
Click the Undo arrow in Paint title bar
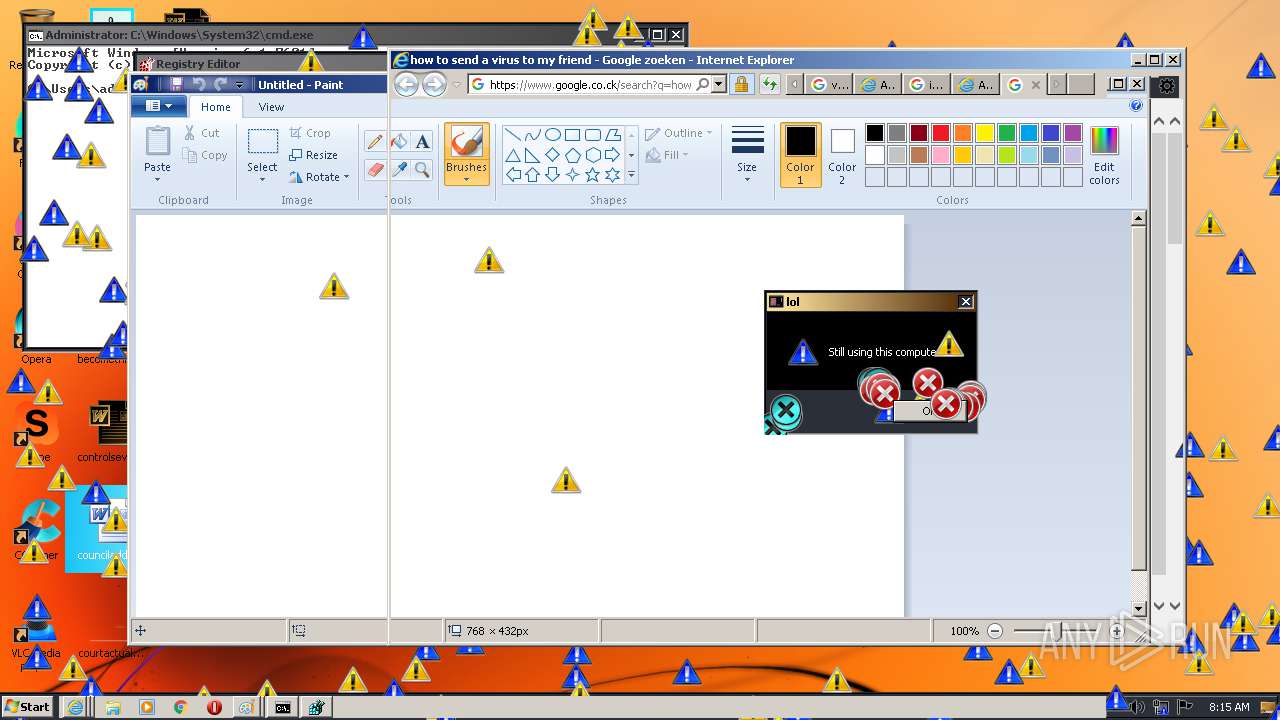pos(199,85)
